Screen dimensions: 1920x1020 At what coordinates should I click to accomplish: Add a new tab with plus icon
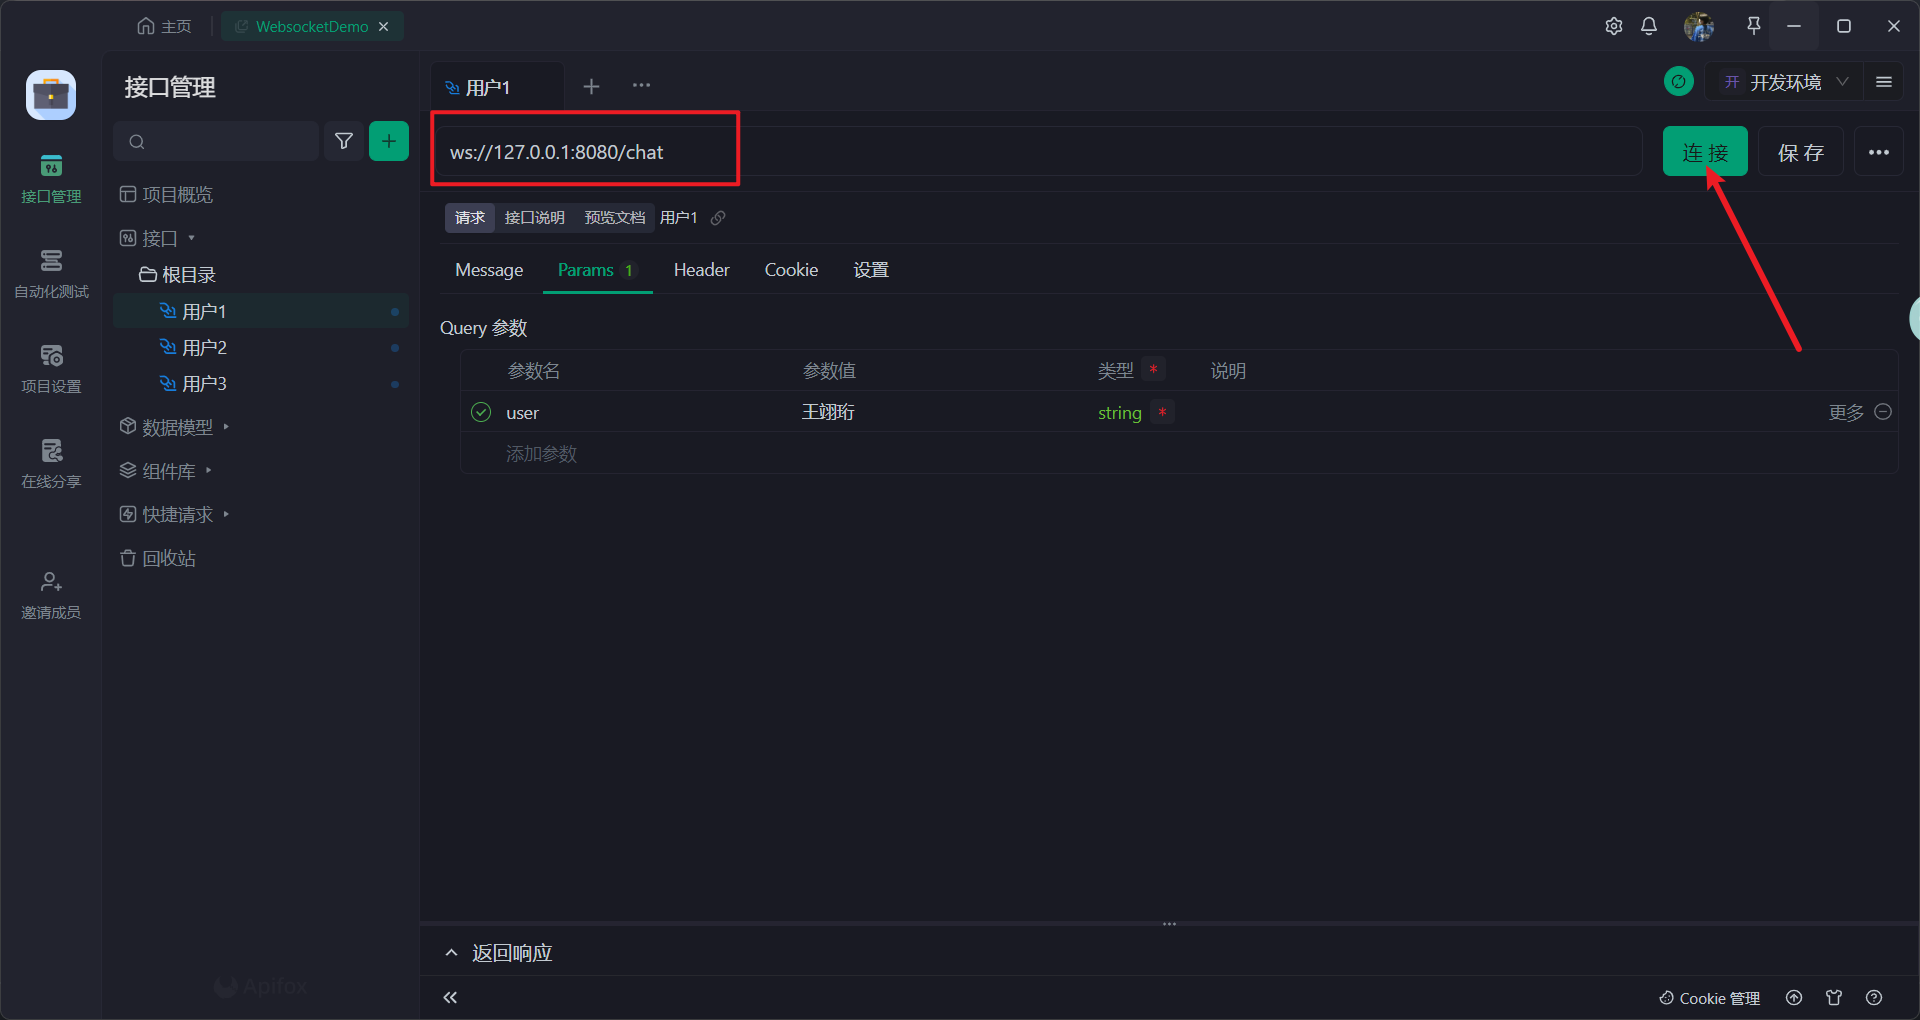click(x=591, y=87)
